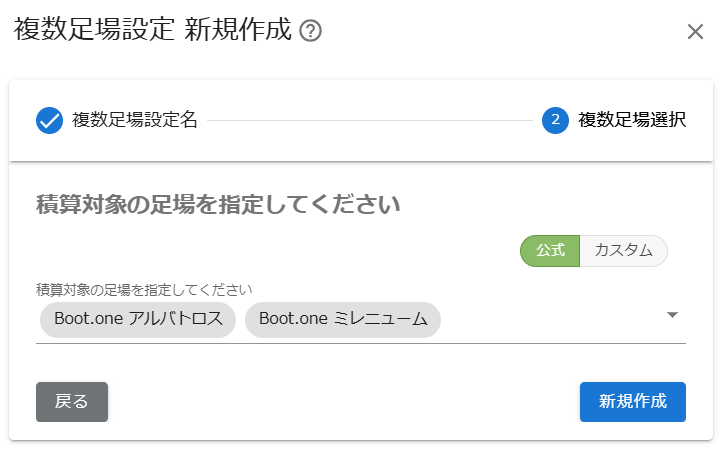Focus the empty area of scaffold select field
Viewport: 723px width, 449px height.
point(551,319)
